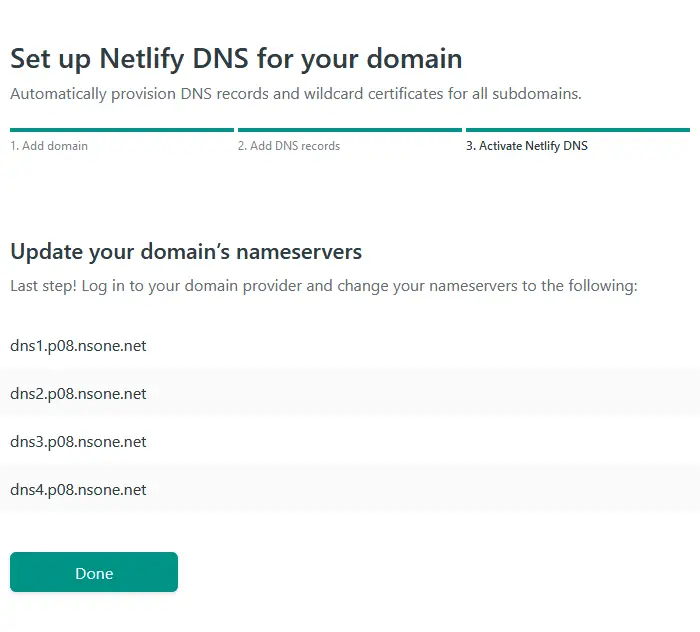
Task: Select nameserver dns3.p08.nsone.net
Action: [x=78, y=442]
